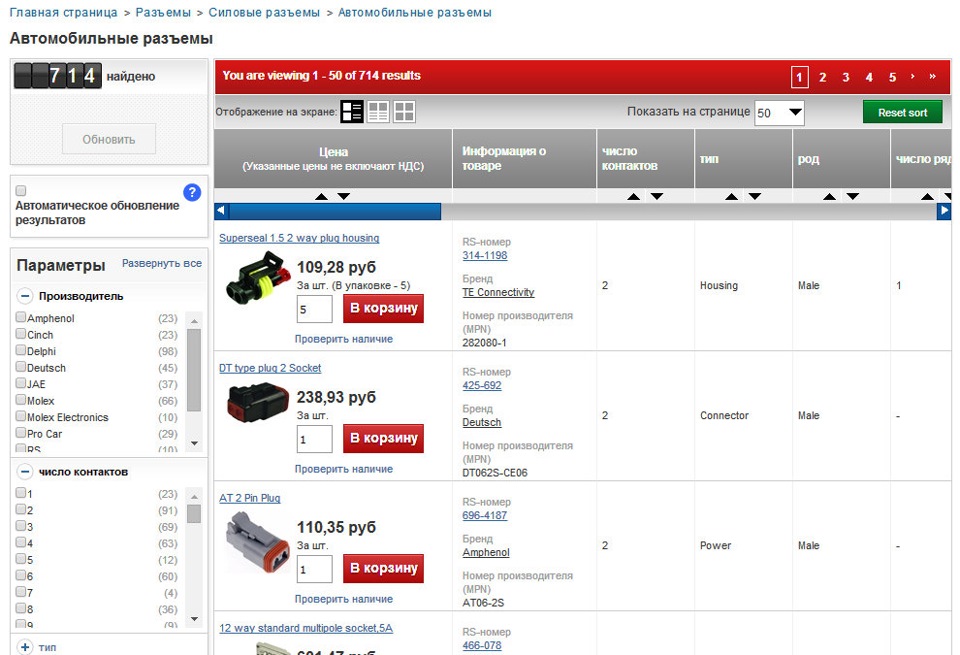
Task: Click quantity field for Superseal housing
Action: click(x=315, y=309)
